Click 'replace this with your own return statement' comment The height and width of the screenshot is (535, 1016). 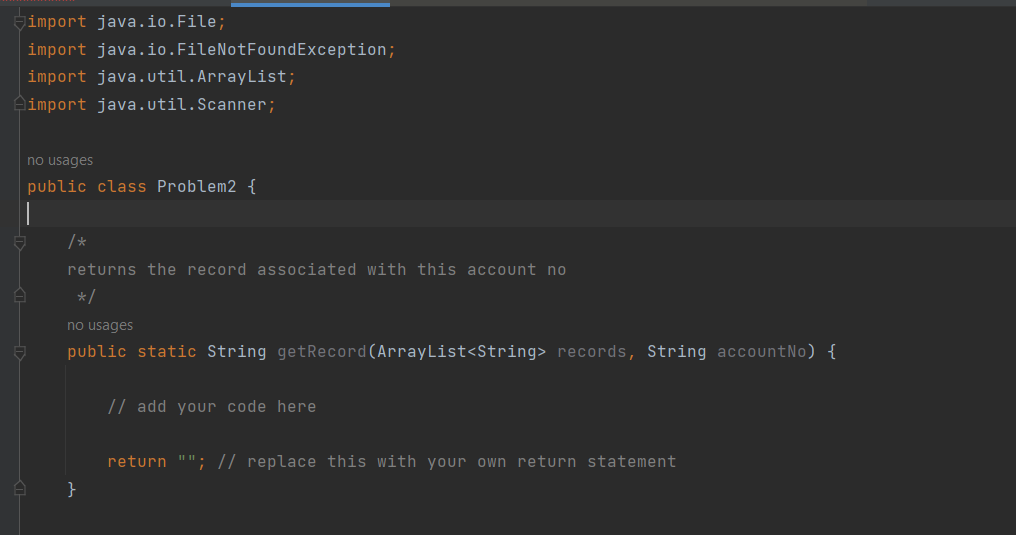click(447, 462)
